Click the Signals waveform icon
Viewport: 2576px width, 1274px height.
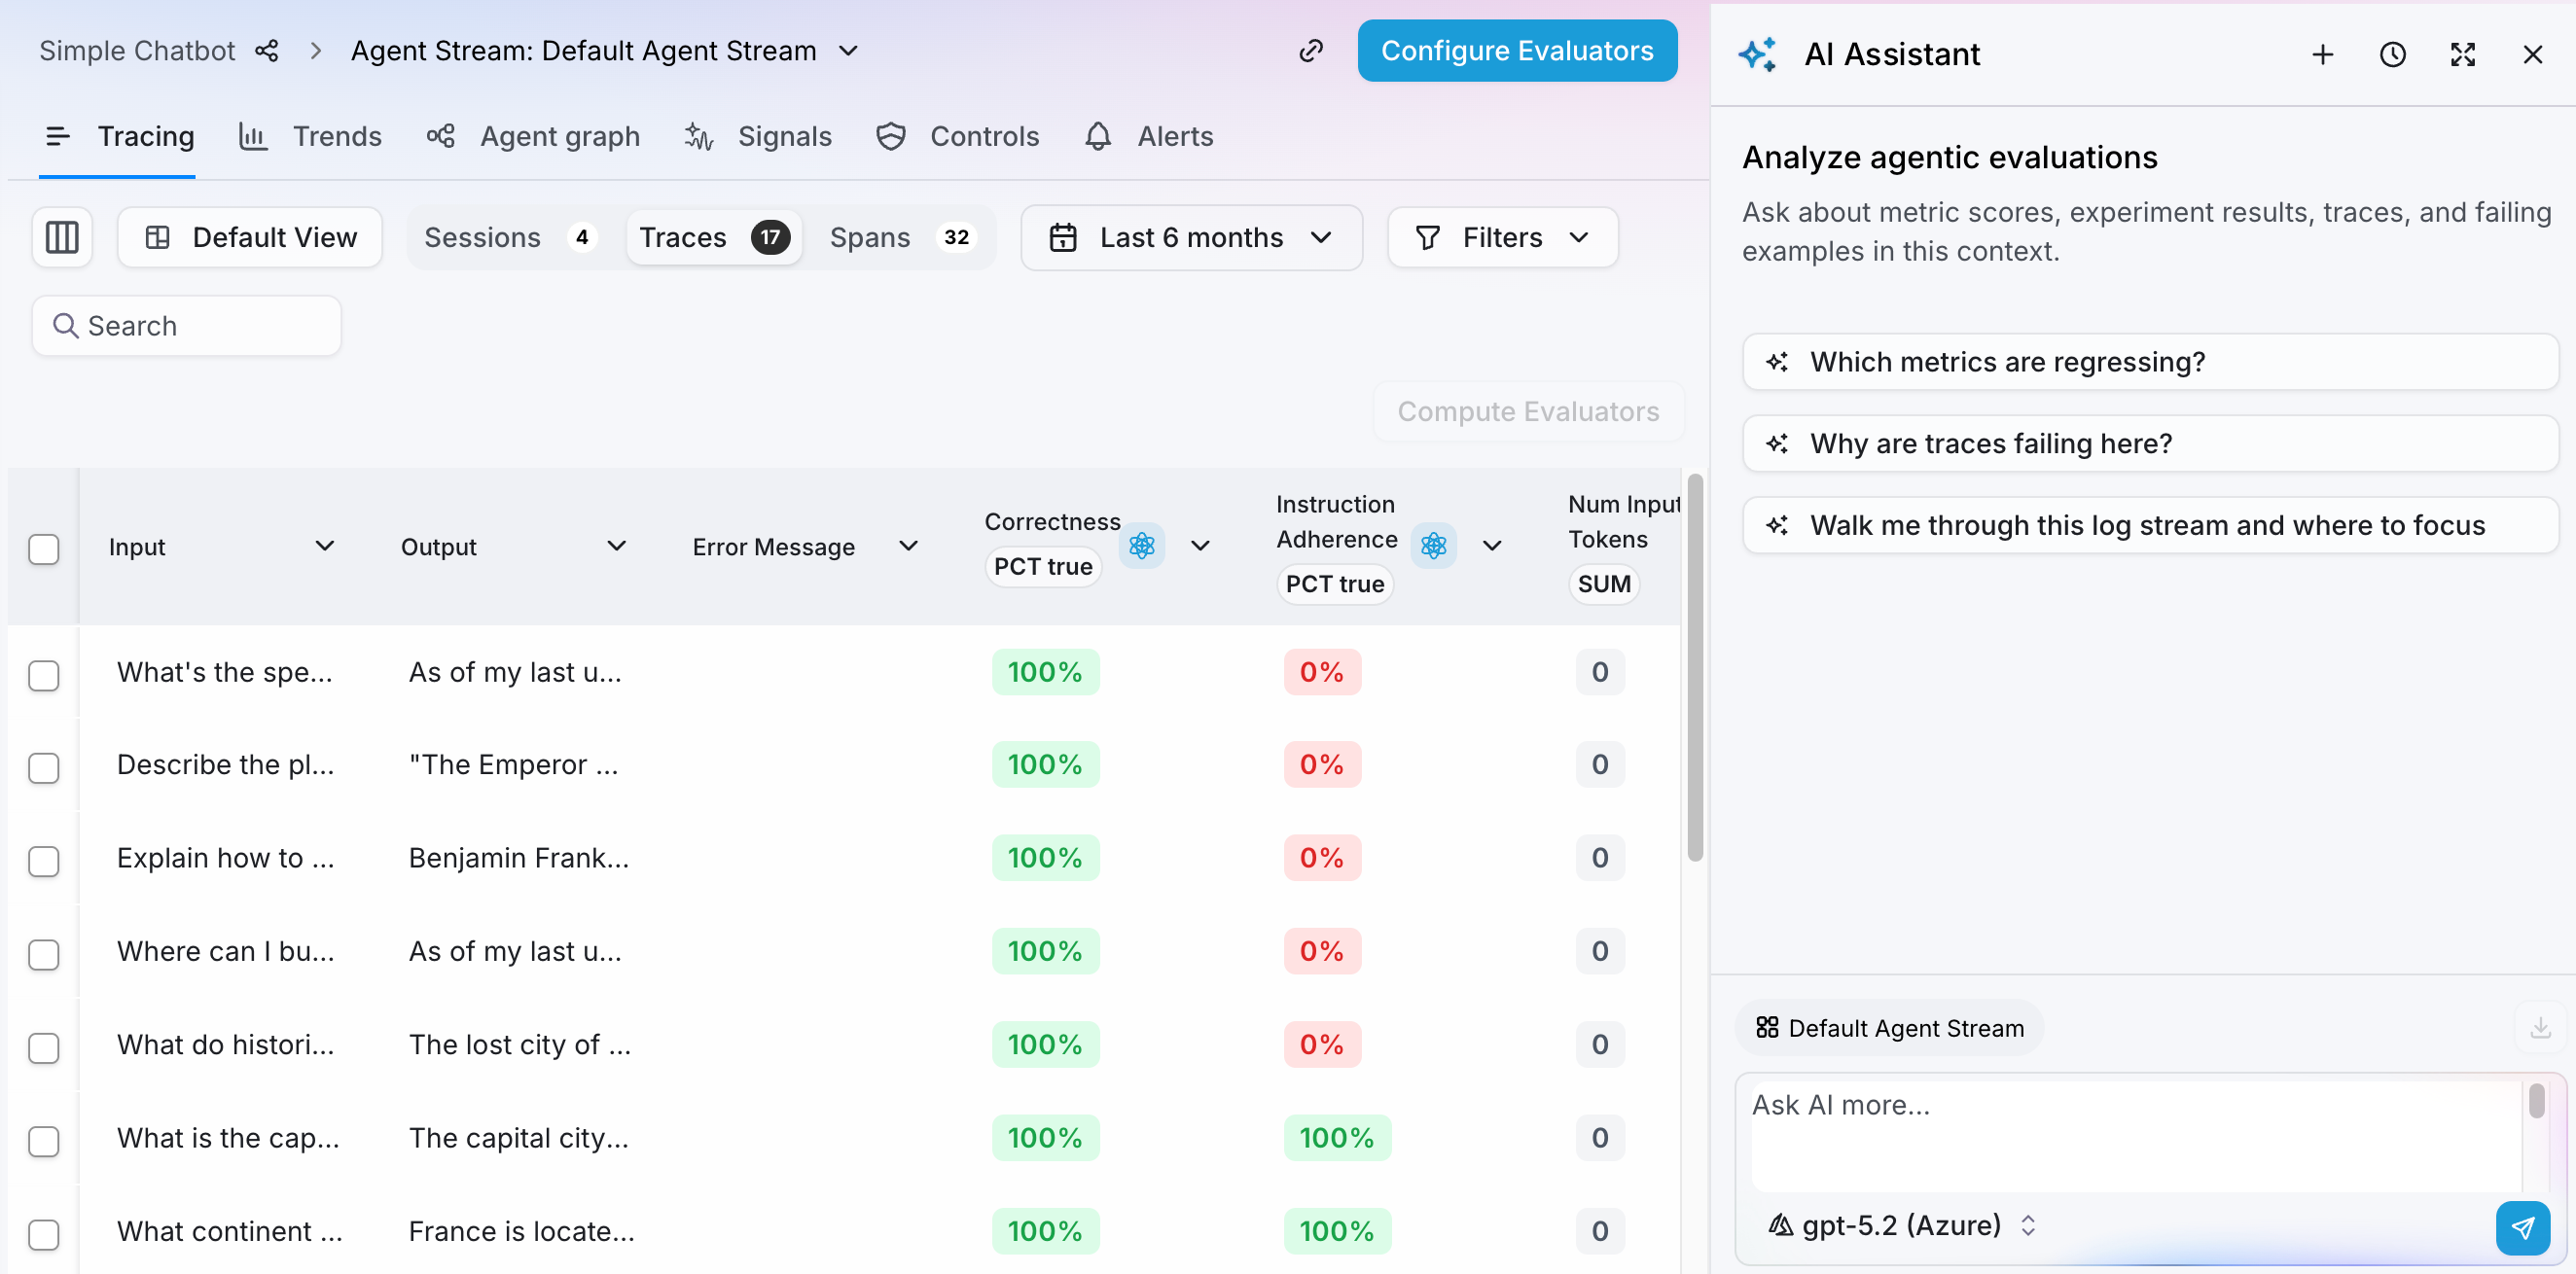click(699, 136)
